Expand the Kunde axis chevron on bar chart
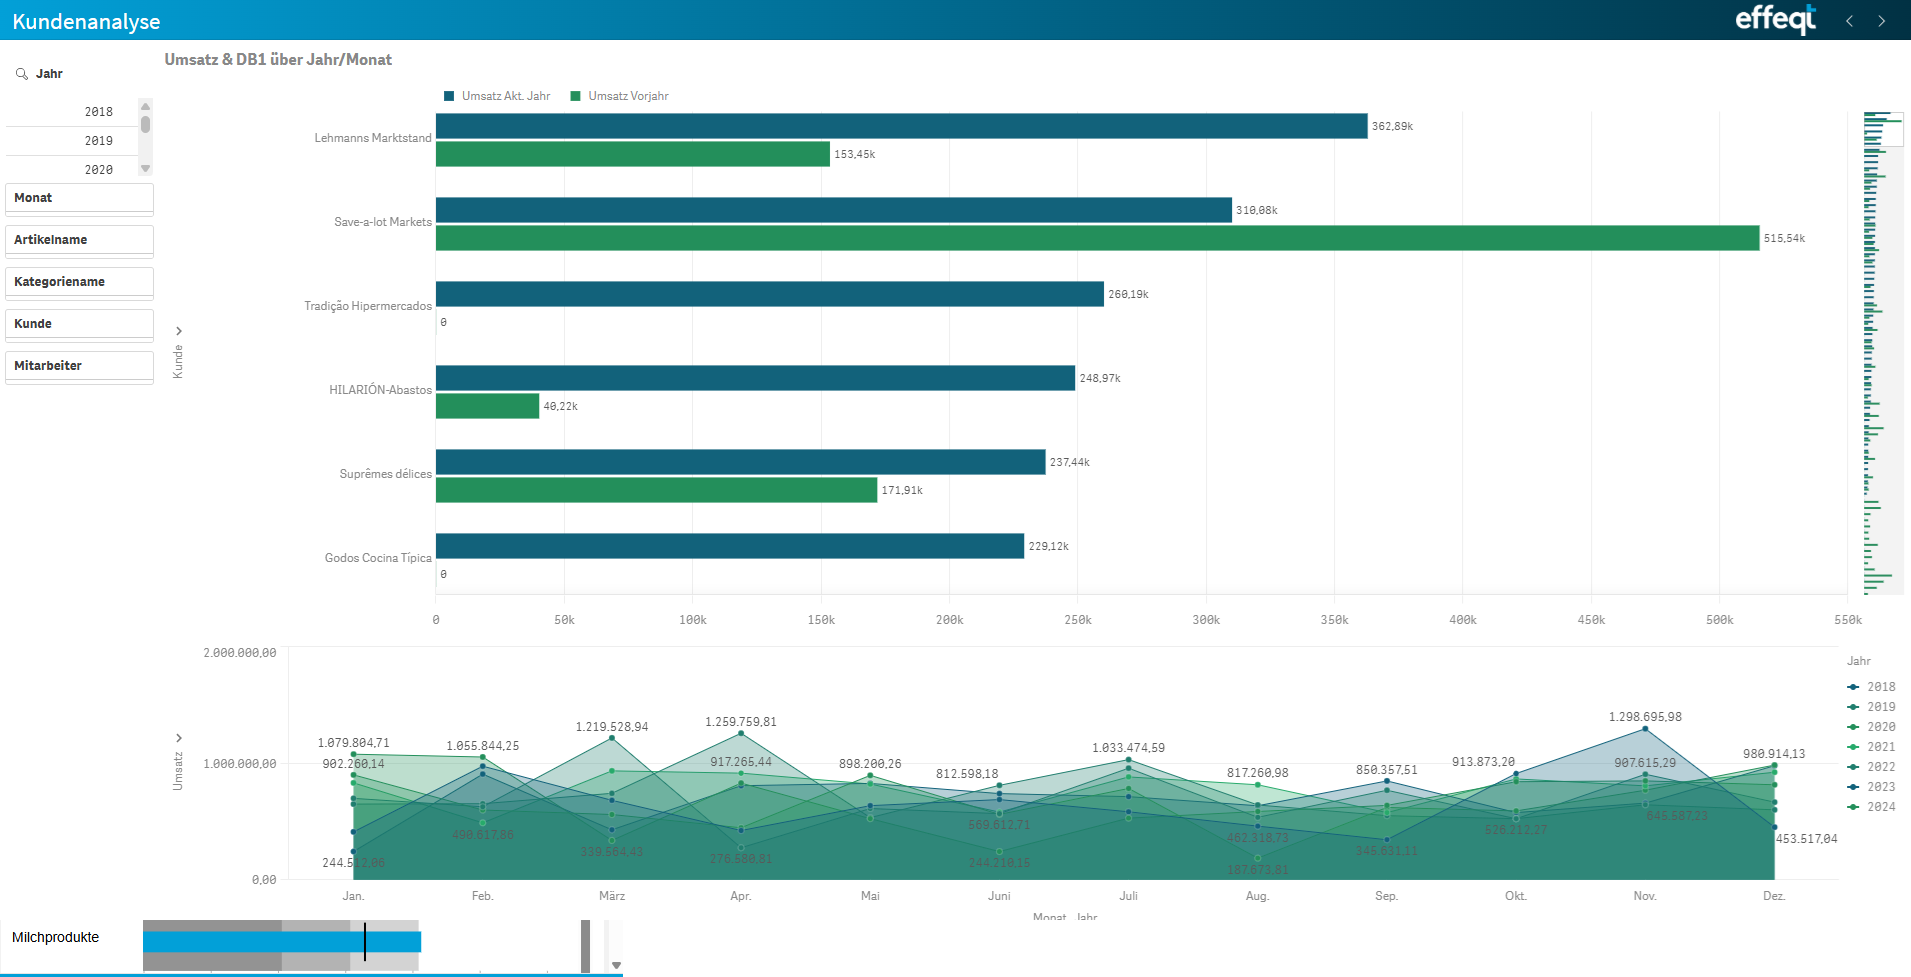Viewport: 1911px width, 977px height. [x=179, y=331]
